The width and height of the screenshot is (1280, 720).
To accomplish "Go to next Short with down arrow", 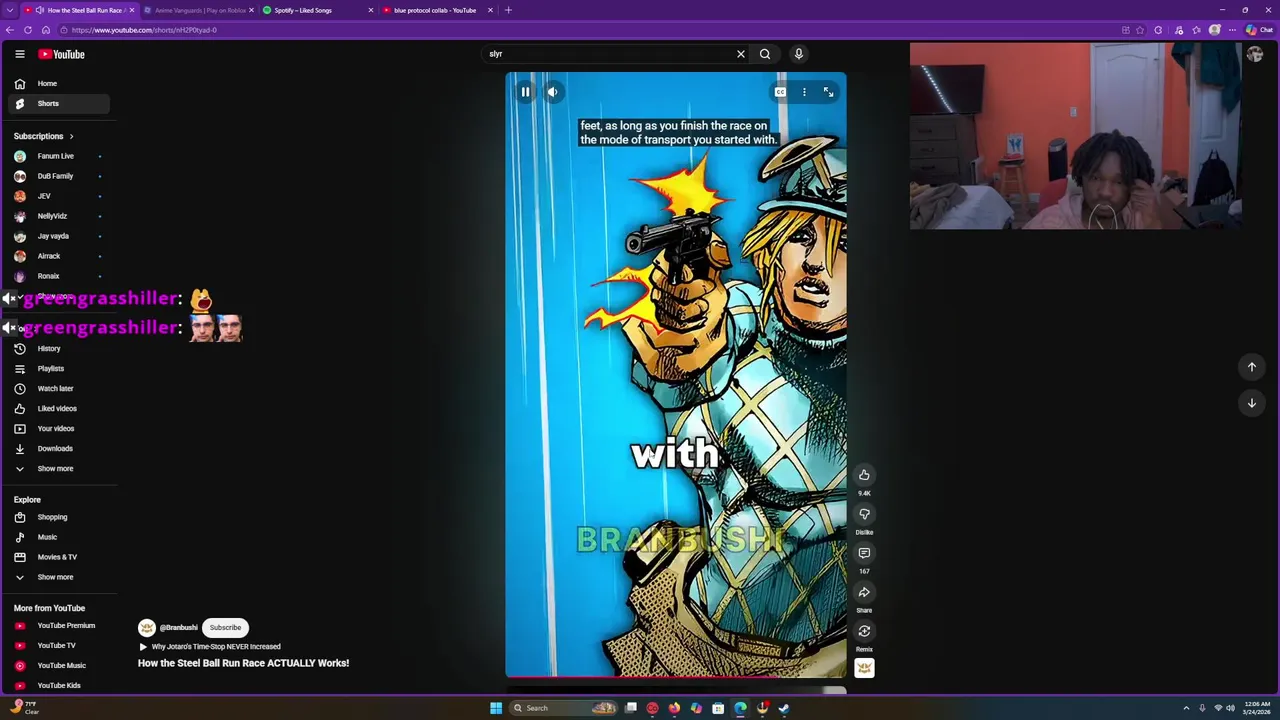I will tap(1252, 403).
